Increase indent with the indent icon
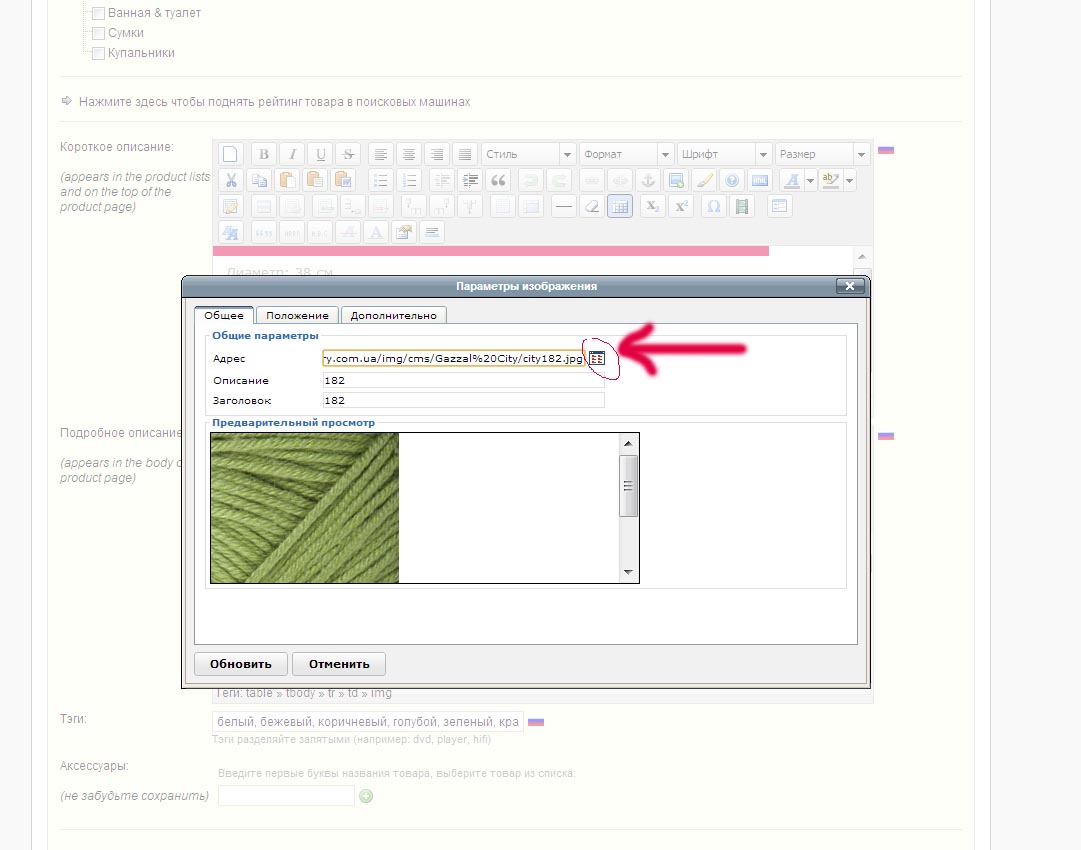Viewport: 1081px width, 850px height. [x=470, y=180]
